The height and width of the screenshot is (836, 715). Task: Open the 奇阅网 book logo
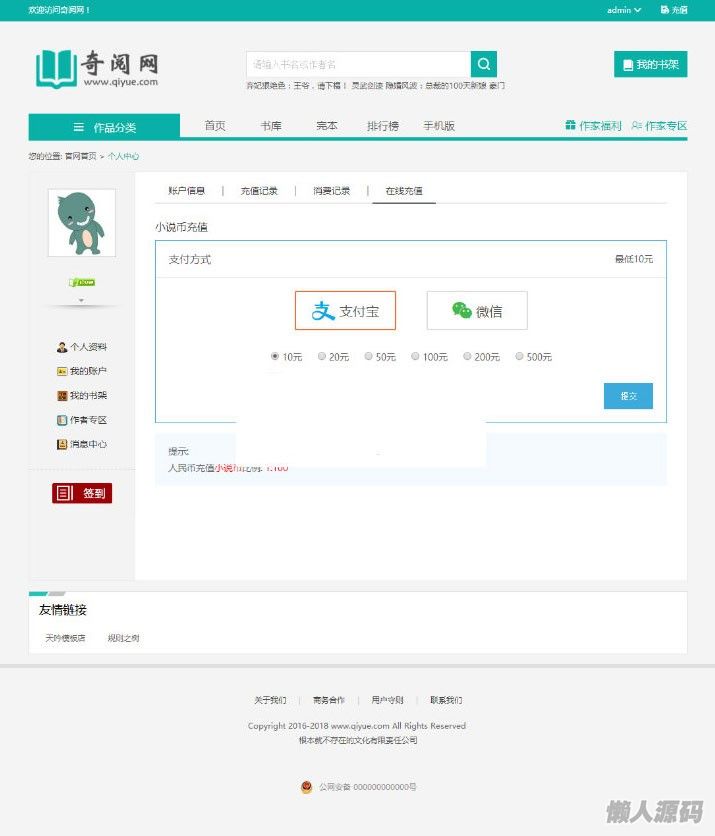[x=97, y=69]
